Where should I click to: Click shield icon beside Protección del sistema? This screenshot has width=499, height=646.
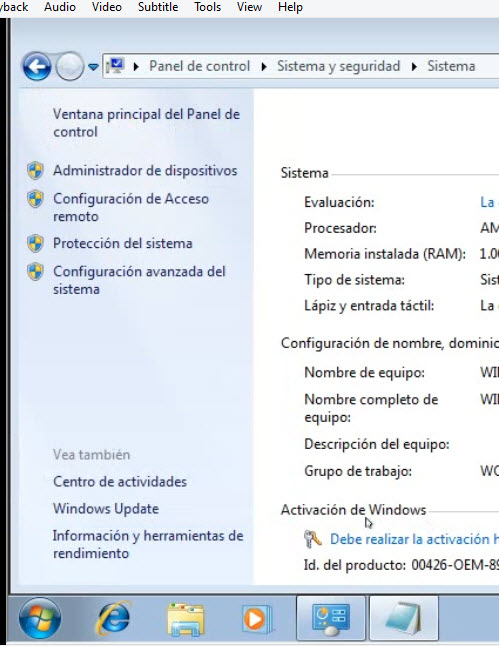35,243
